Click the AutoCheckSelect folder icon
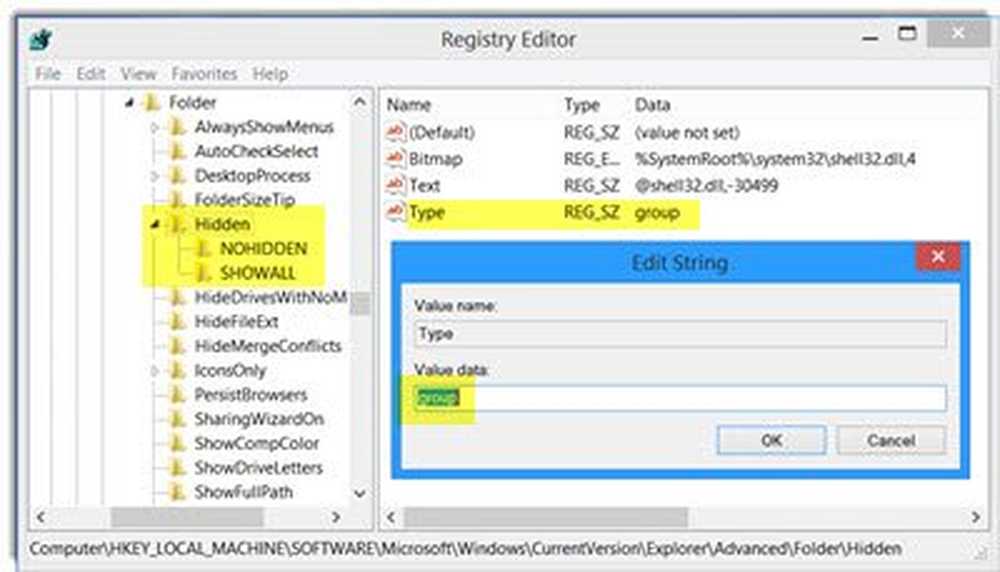The height and width of the screenshot is (572, 1000). [x=178, y=151]
